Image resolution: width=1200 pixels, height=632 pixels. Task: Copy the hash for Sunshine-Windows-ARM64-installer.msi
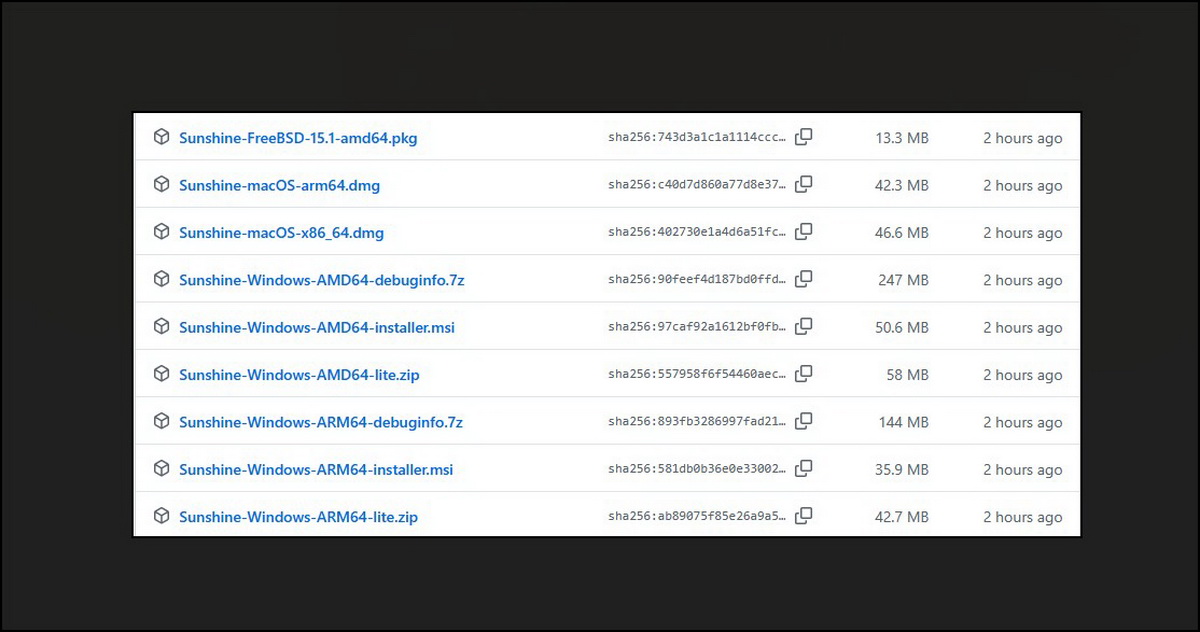(x=803, y=469)
